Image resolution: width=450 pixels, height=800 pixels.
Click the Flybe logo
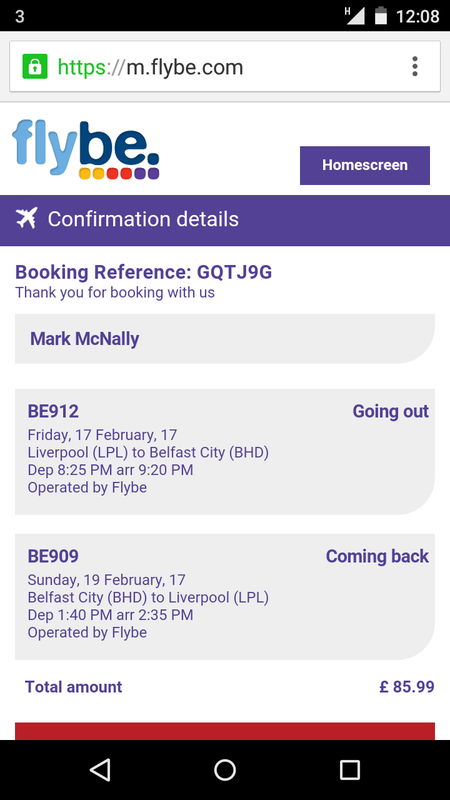coord(86,150)
